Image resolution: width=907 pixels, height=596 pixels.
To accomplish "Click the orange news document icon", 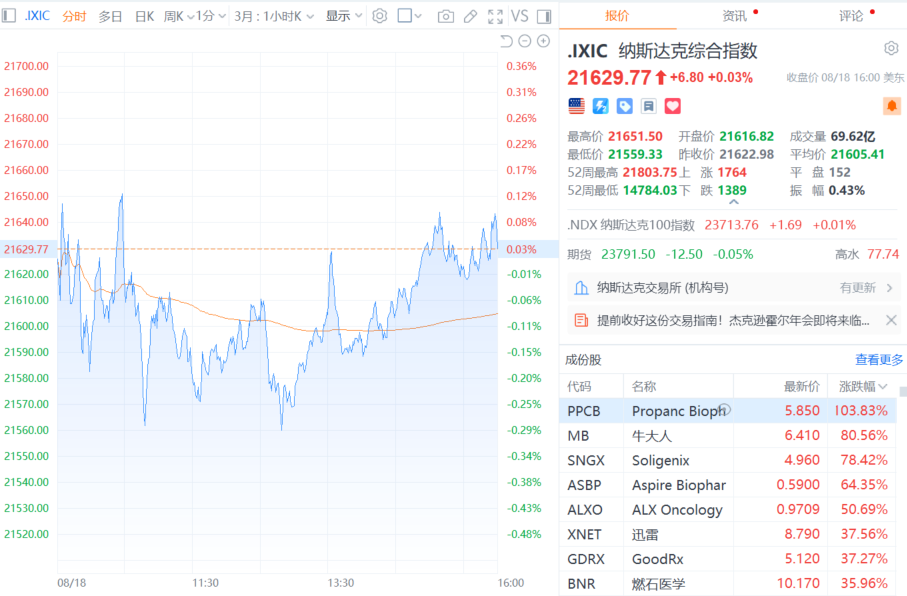I will [581, 320].
